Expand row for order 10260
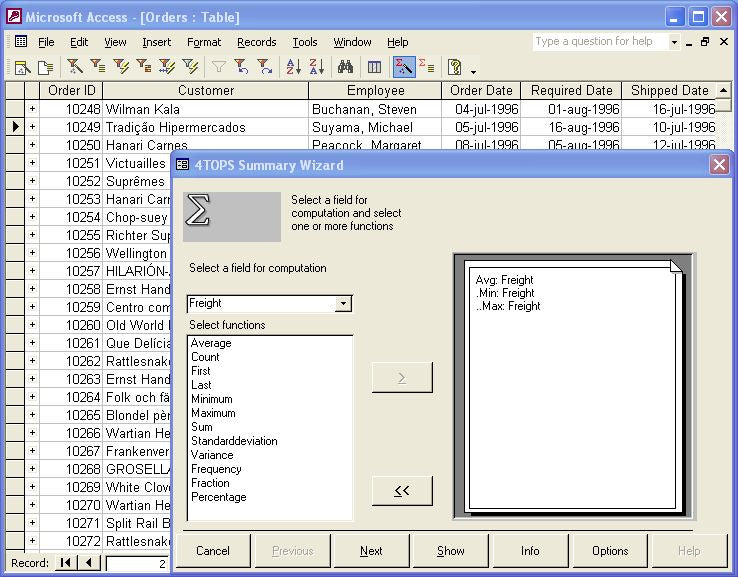738x577 pixels. (x=32, y=325)
